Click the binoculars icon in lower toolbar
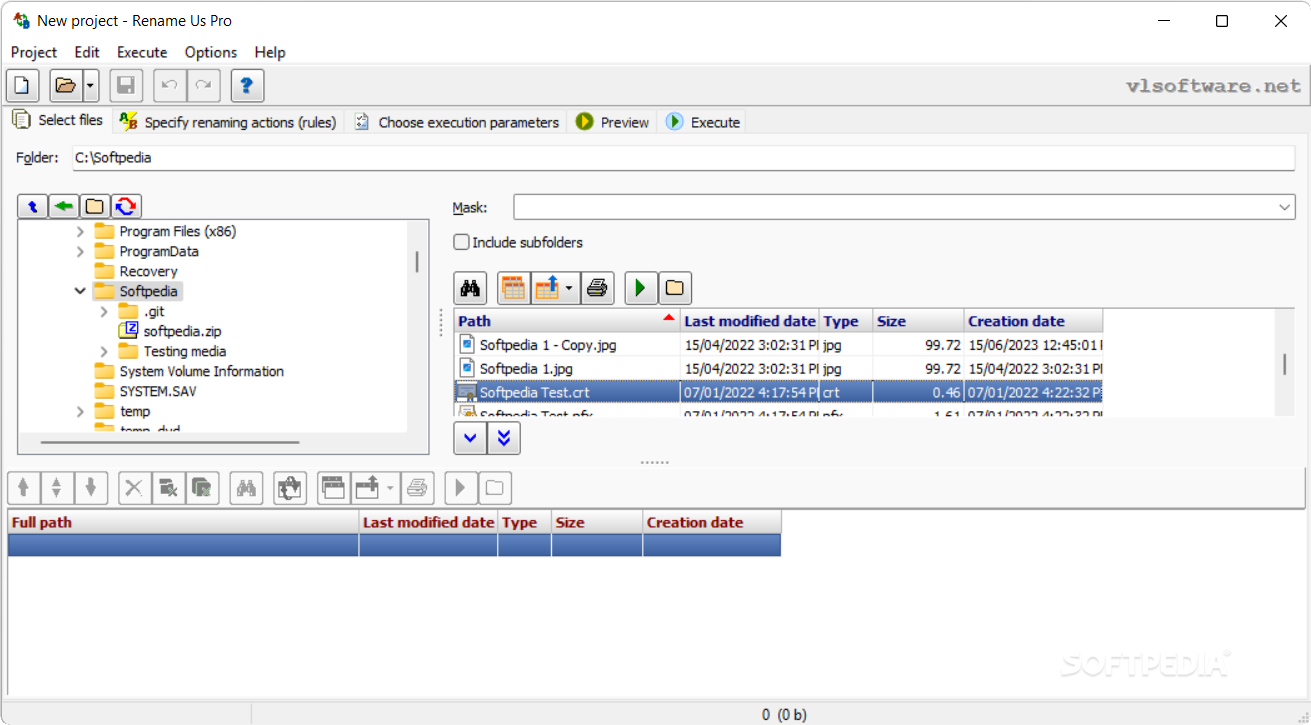 click(x=246, y=488)
